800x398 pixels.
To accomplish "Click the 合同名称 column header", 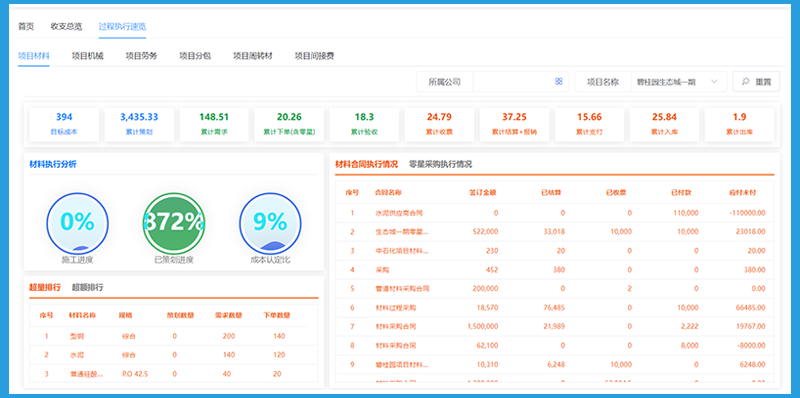I will point(388,193).
